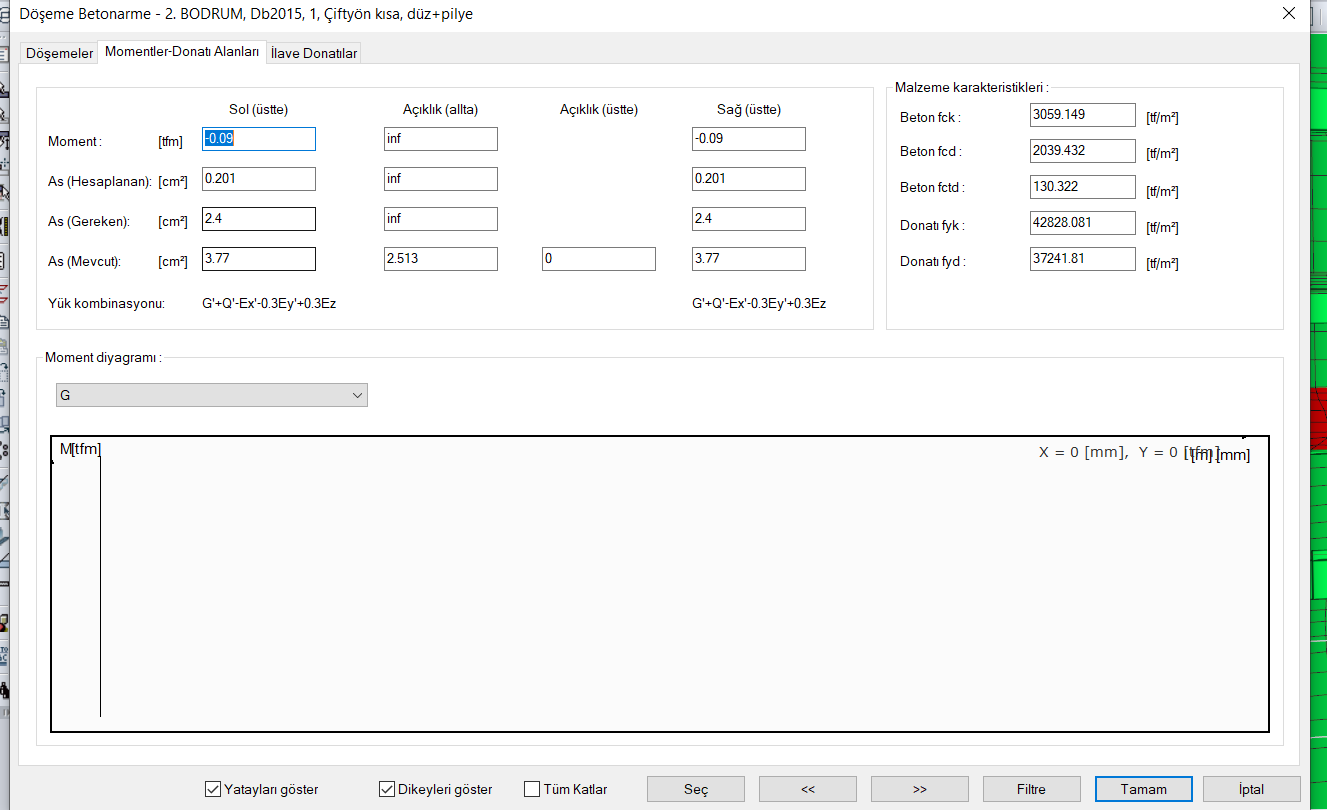Click the Beton fctd field 130.322
This screenshot has height=810, width=1327.
coord(1083,187)
